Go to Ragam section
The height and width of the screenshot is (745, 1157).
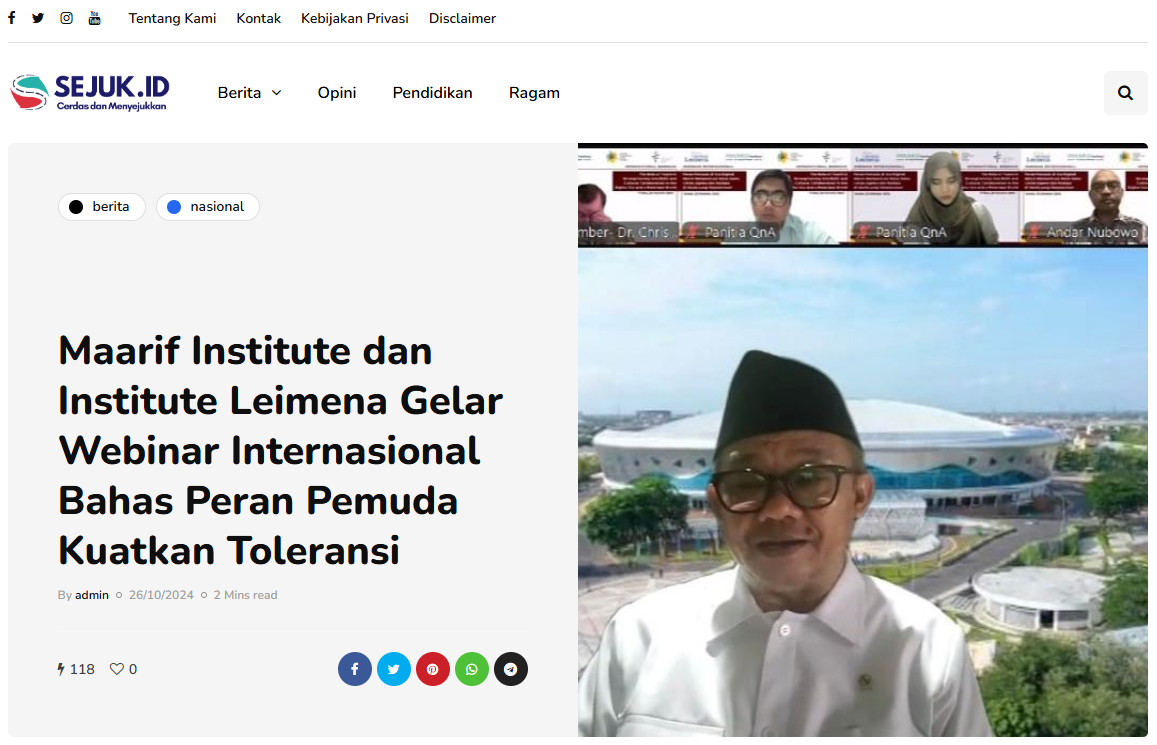[x=534, y=93]
